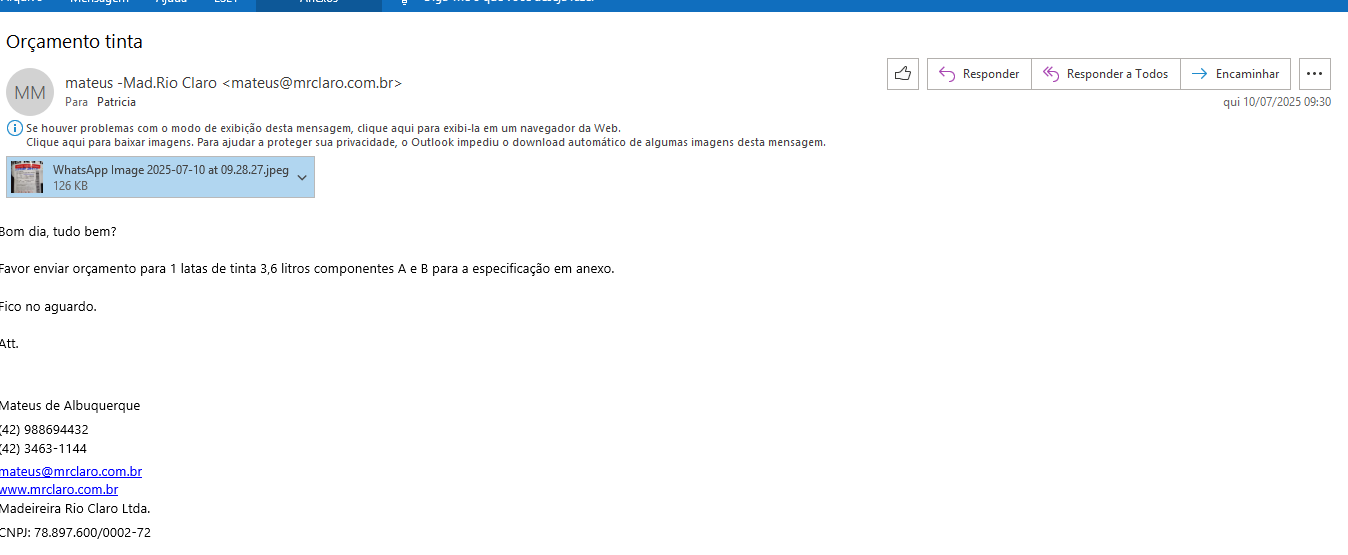Click the recipient Patricia
Viewport: 1348px width, 555px height.
click(116, 102)
